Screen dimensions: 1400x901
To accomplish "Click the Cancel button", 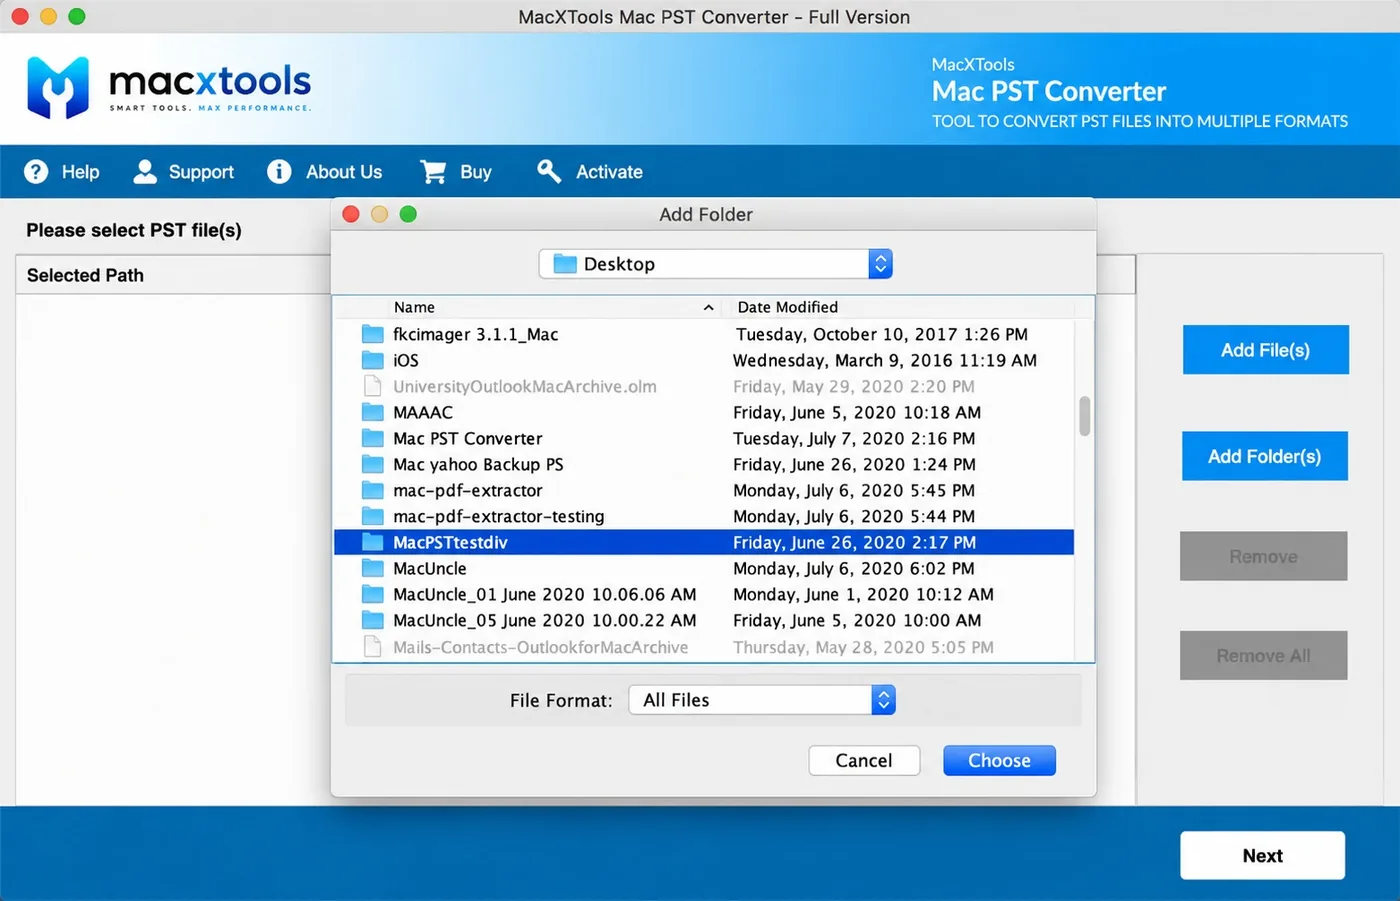I will (864, 760).
